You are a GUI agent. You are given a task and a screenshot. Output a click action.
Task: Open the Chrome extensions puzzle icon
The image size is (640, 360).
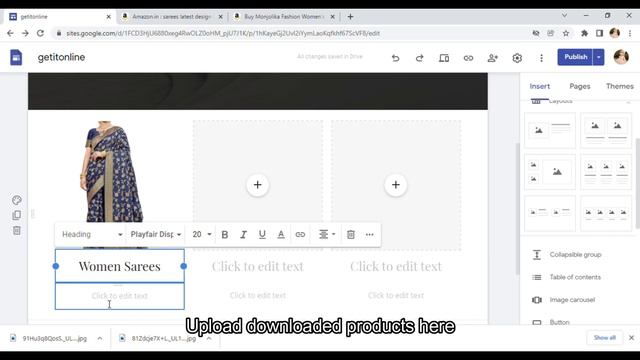point(584,33)
